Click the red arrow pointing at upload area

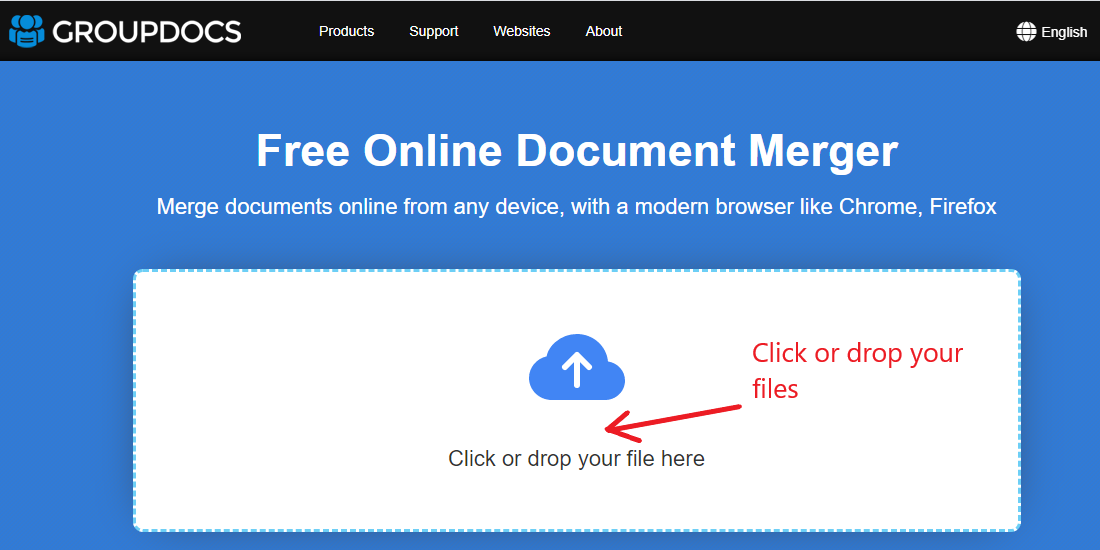tap(680, 418)
